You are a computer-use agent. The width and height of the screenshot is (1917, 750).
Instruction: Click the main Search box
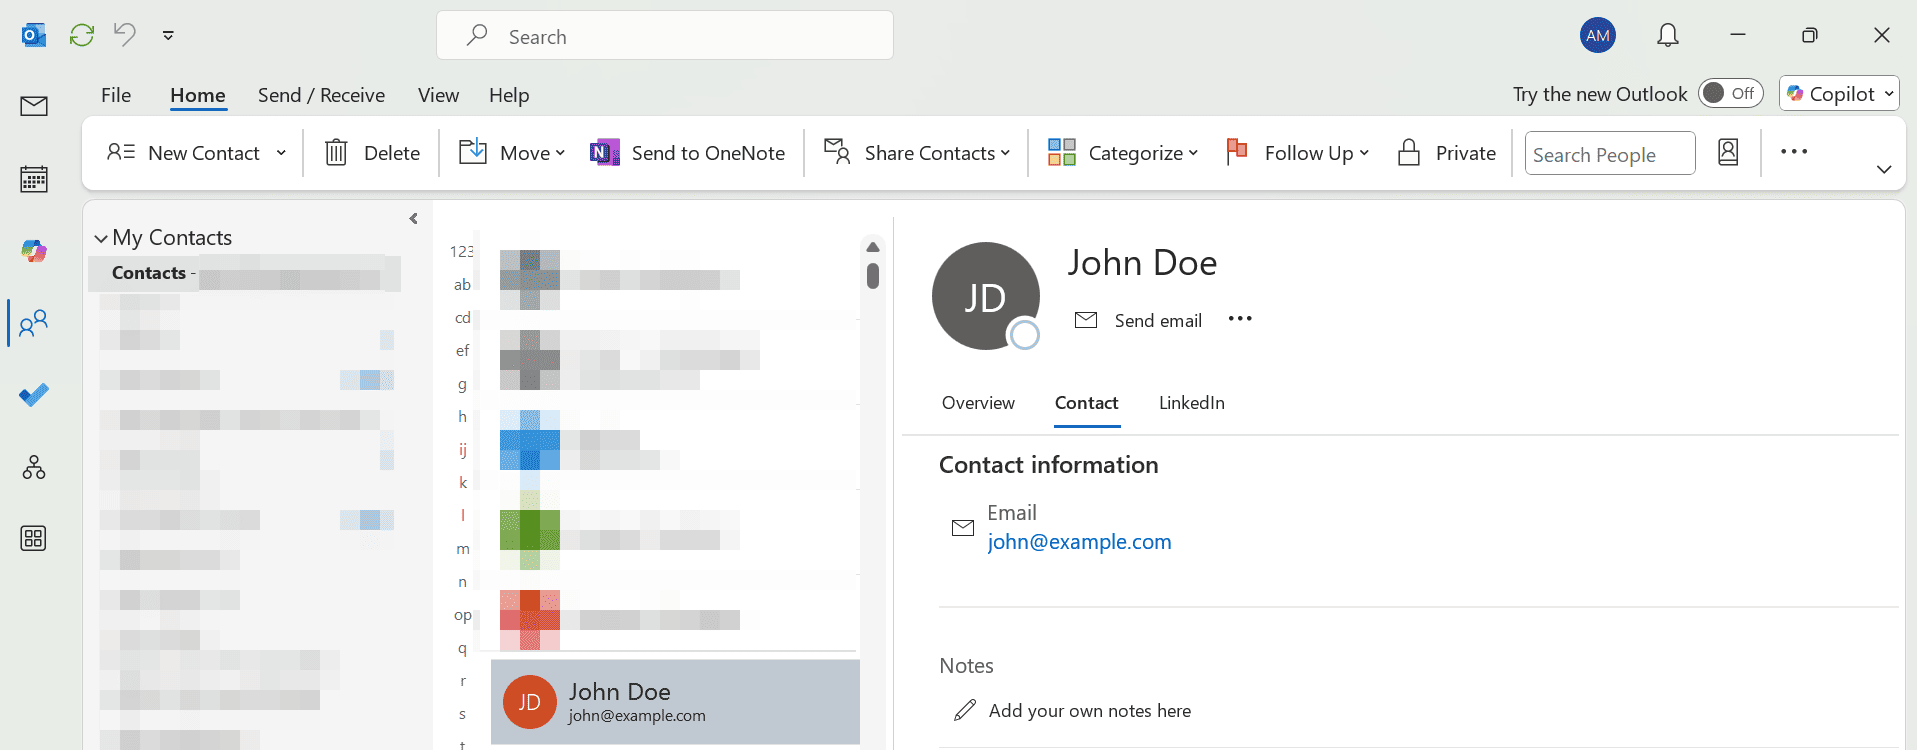(664, 36)
